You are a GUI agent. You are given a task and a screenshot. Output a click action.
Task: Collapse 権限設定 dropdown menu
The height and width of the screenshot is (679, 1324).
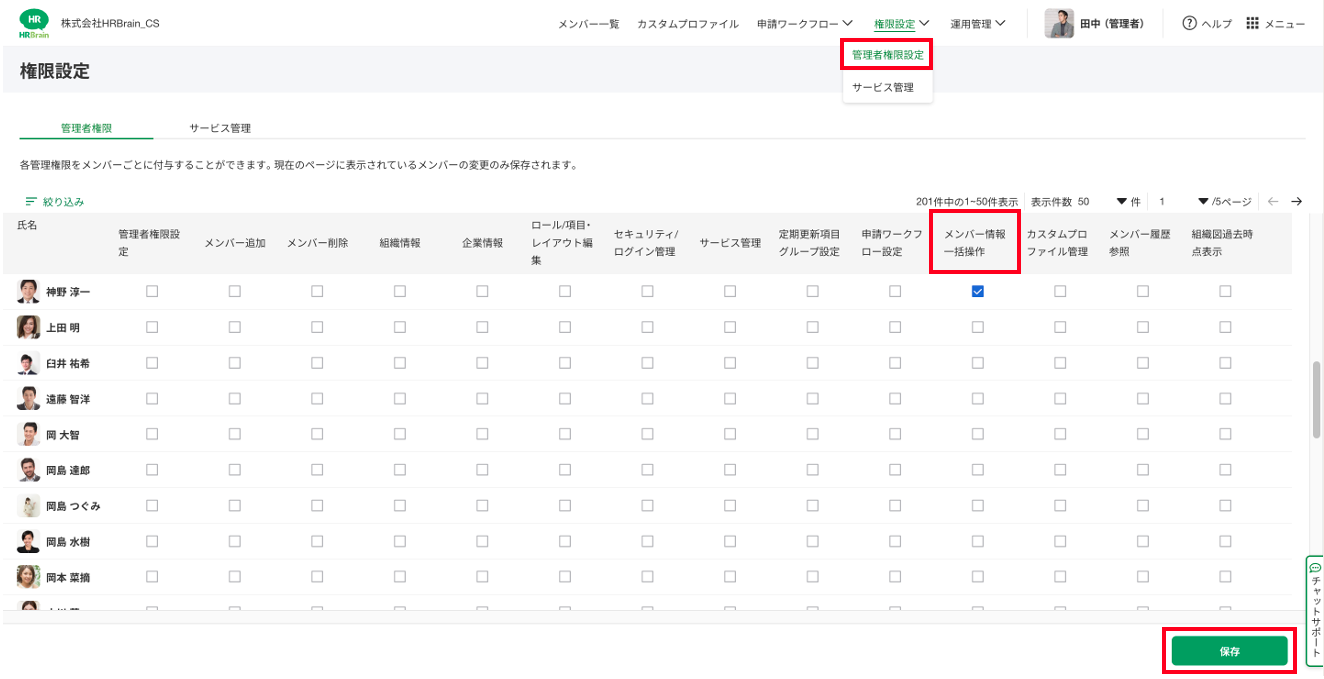tap(902, 23)
